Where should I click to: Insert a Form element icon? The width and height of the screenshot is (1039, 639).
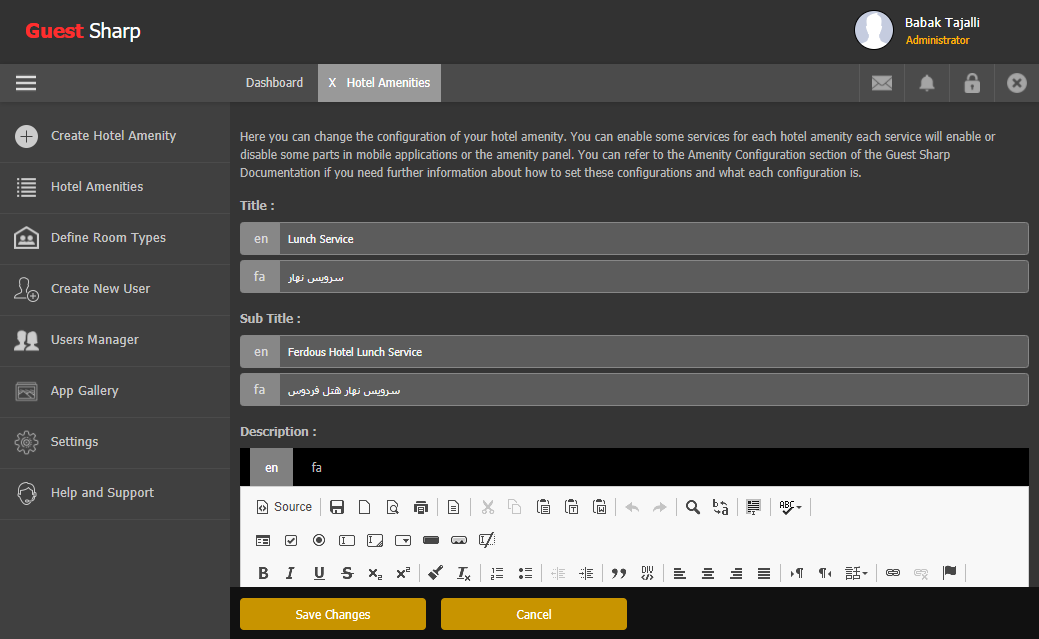263,540
